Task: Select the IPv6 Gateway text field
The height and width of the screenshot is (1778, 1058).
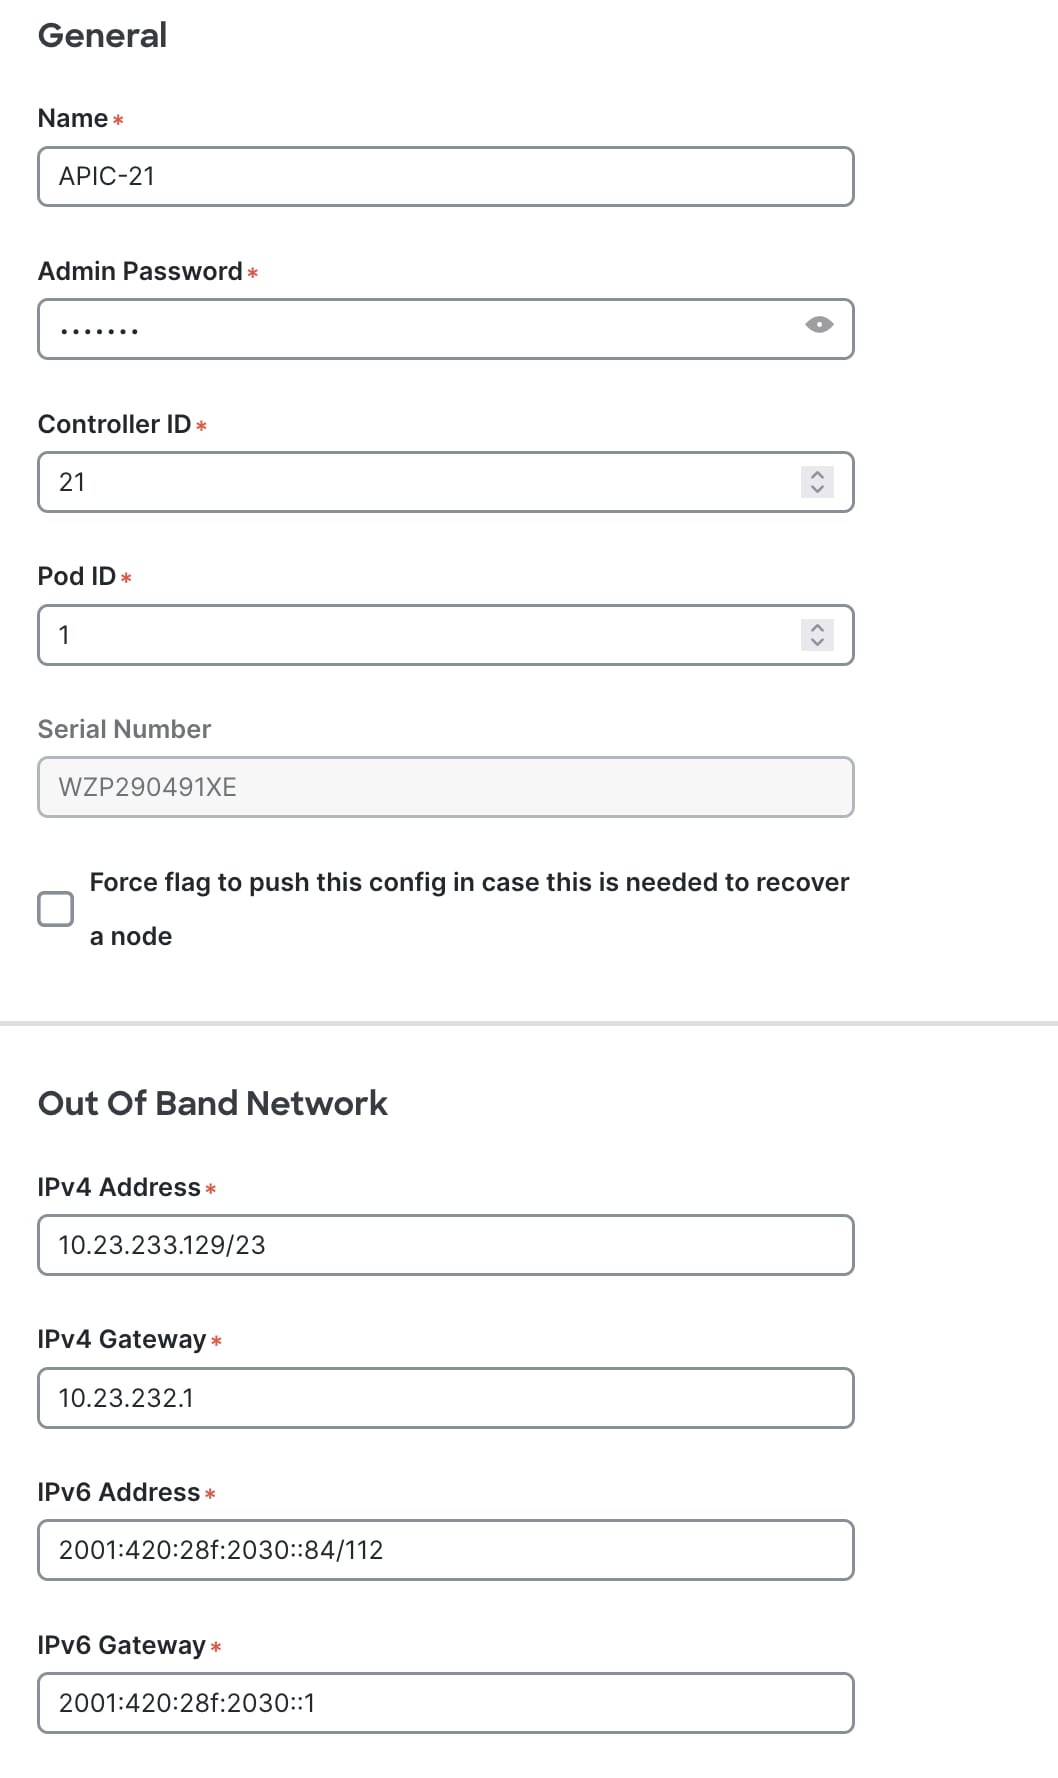Action: [x=445, y=1703]
